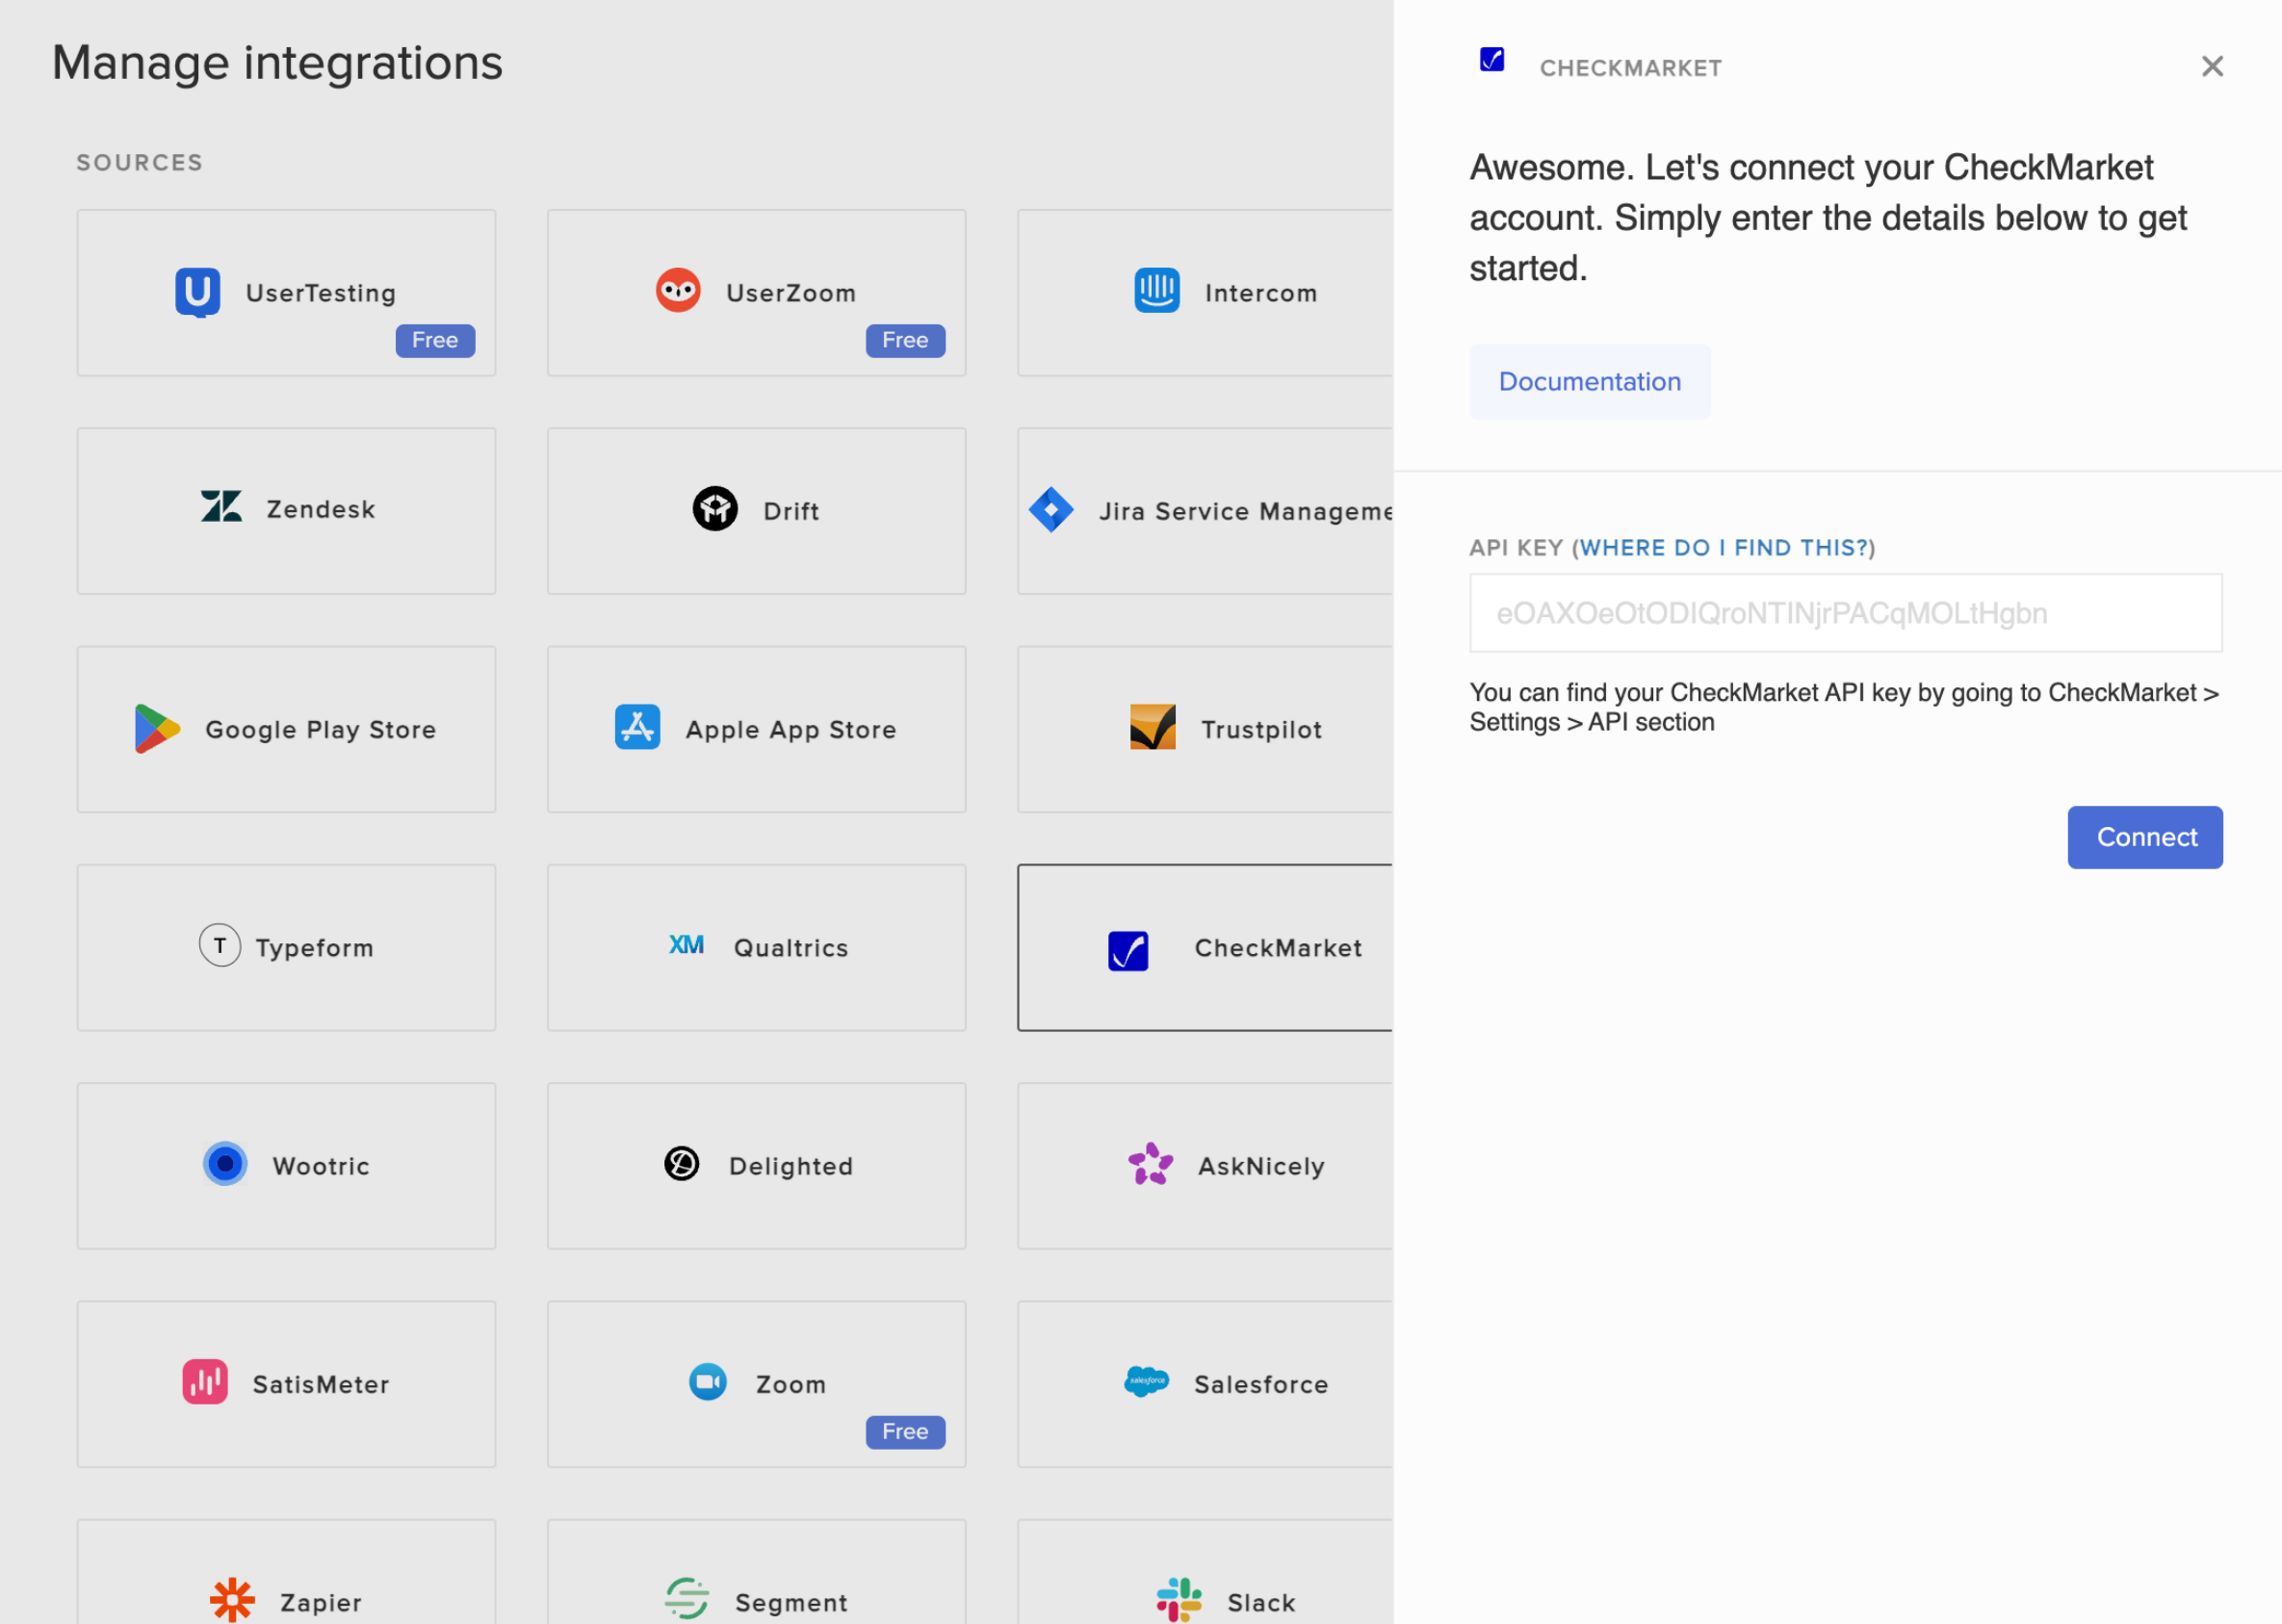Click the CHECKMARKET panel title text
The height and width of the screenshot is (1624, 2282).
(x=1630, y=68)
